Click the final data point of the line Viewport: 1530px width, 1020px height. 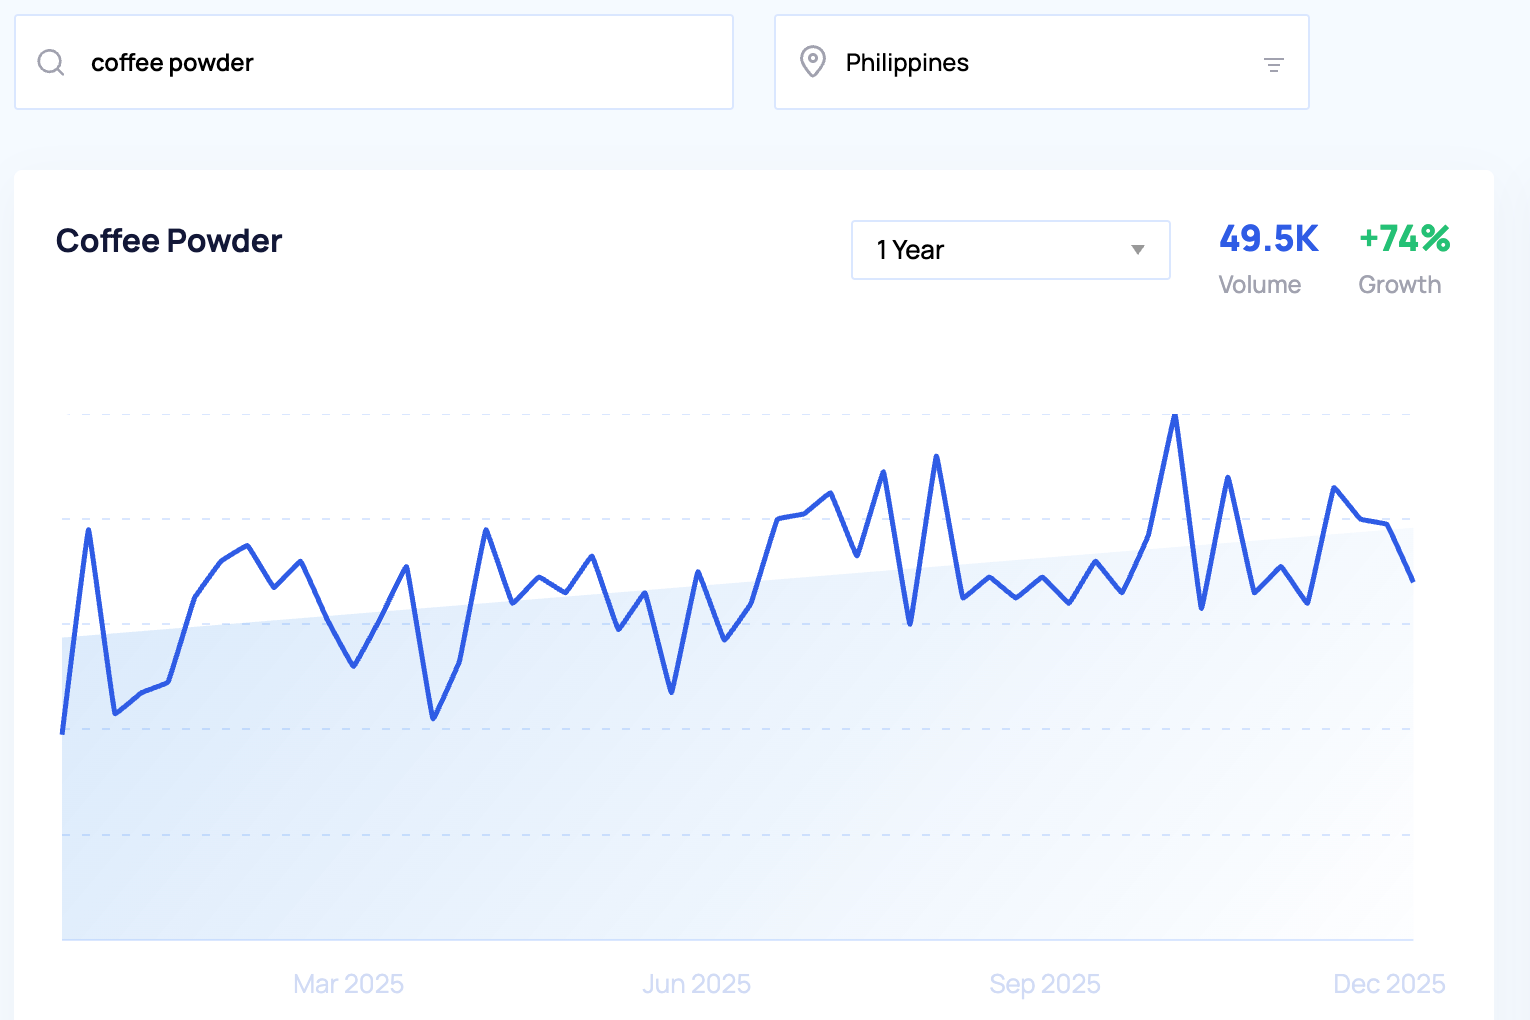point(1412,580)
